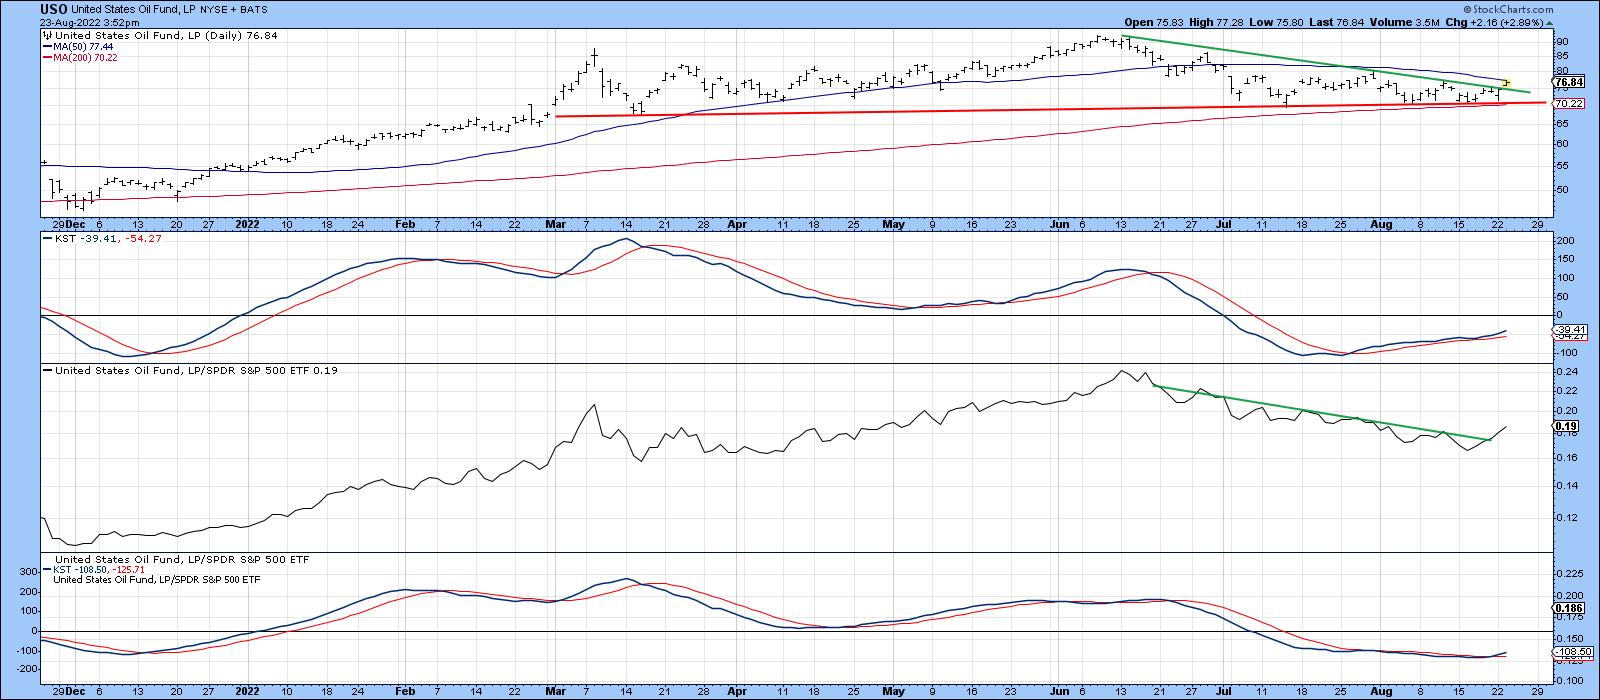Click the 0.24 label on the ratio axis
Image resolution: width=1600 pixels, height=700 pixels.
coord(1567,371)
